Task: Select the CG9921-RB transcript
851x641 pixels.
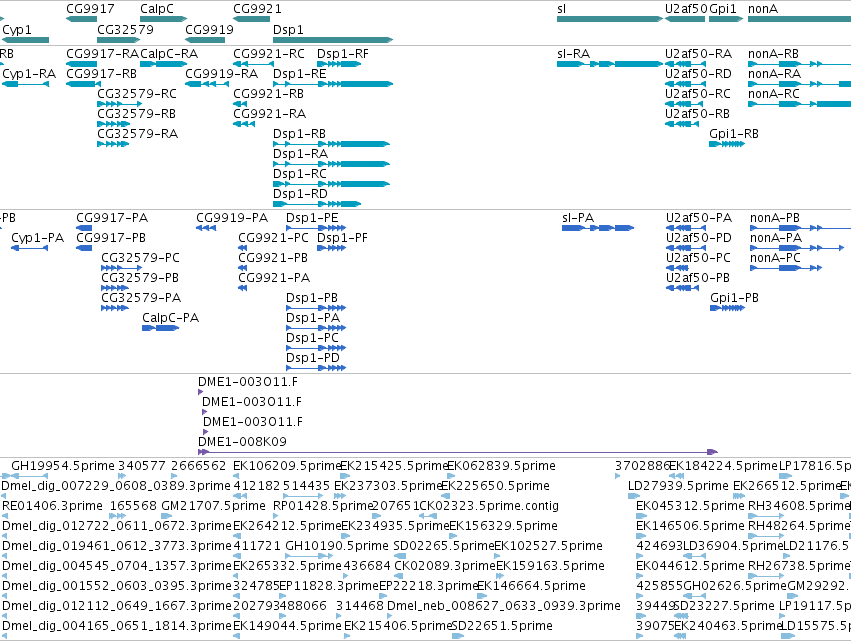Action: pyautogui.click(x=240, y=104)
